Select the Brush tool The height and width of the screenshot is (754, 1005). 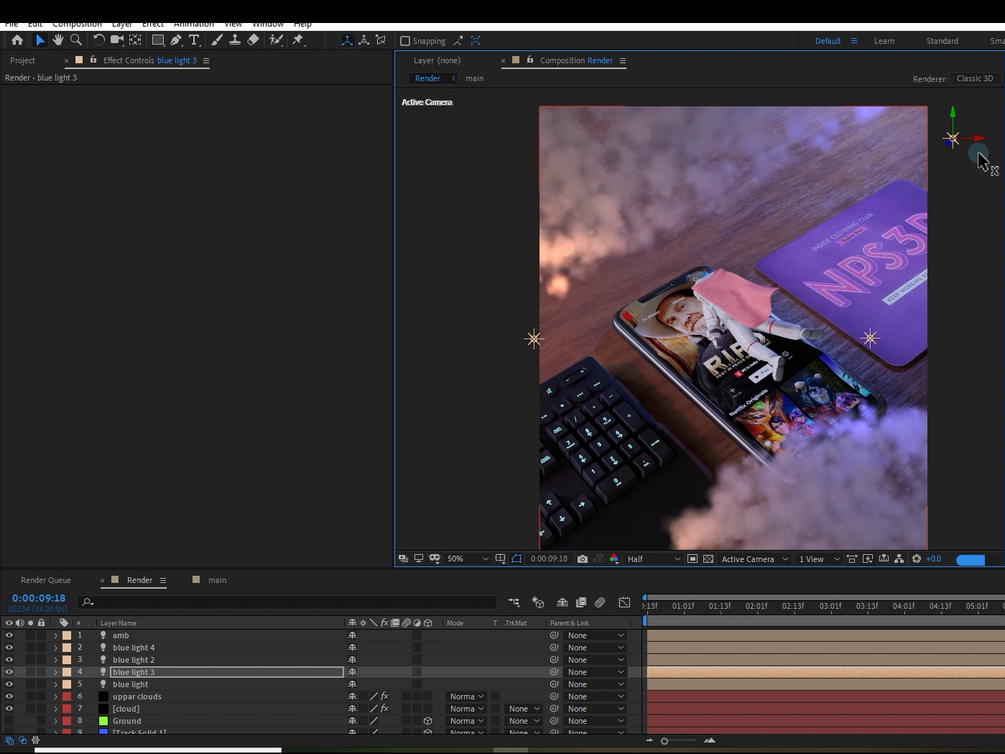click(x=217, y=40)
